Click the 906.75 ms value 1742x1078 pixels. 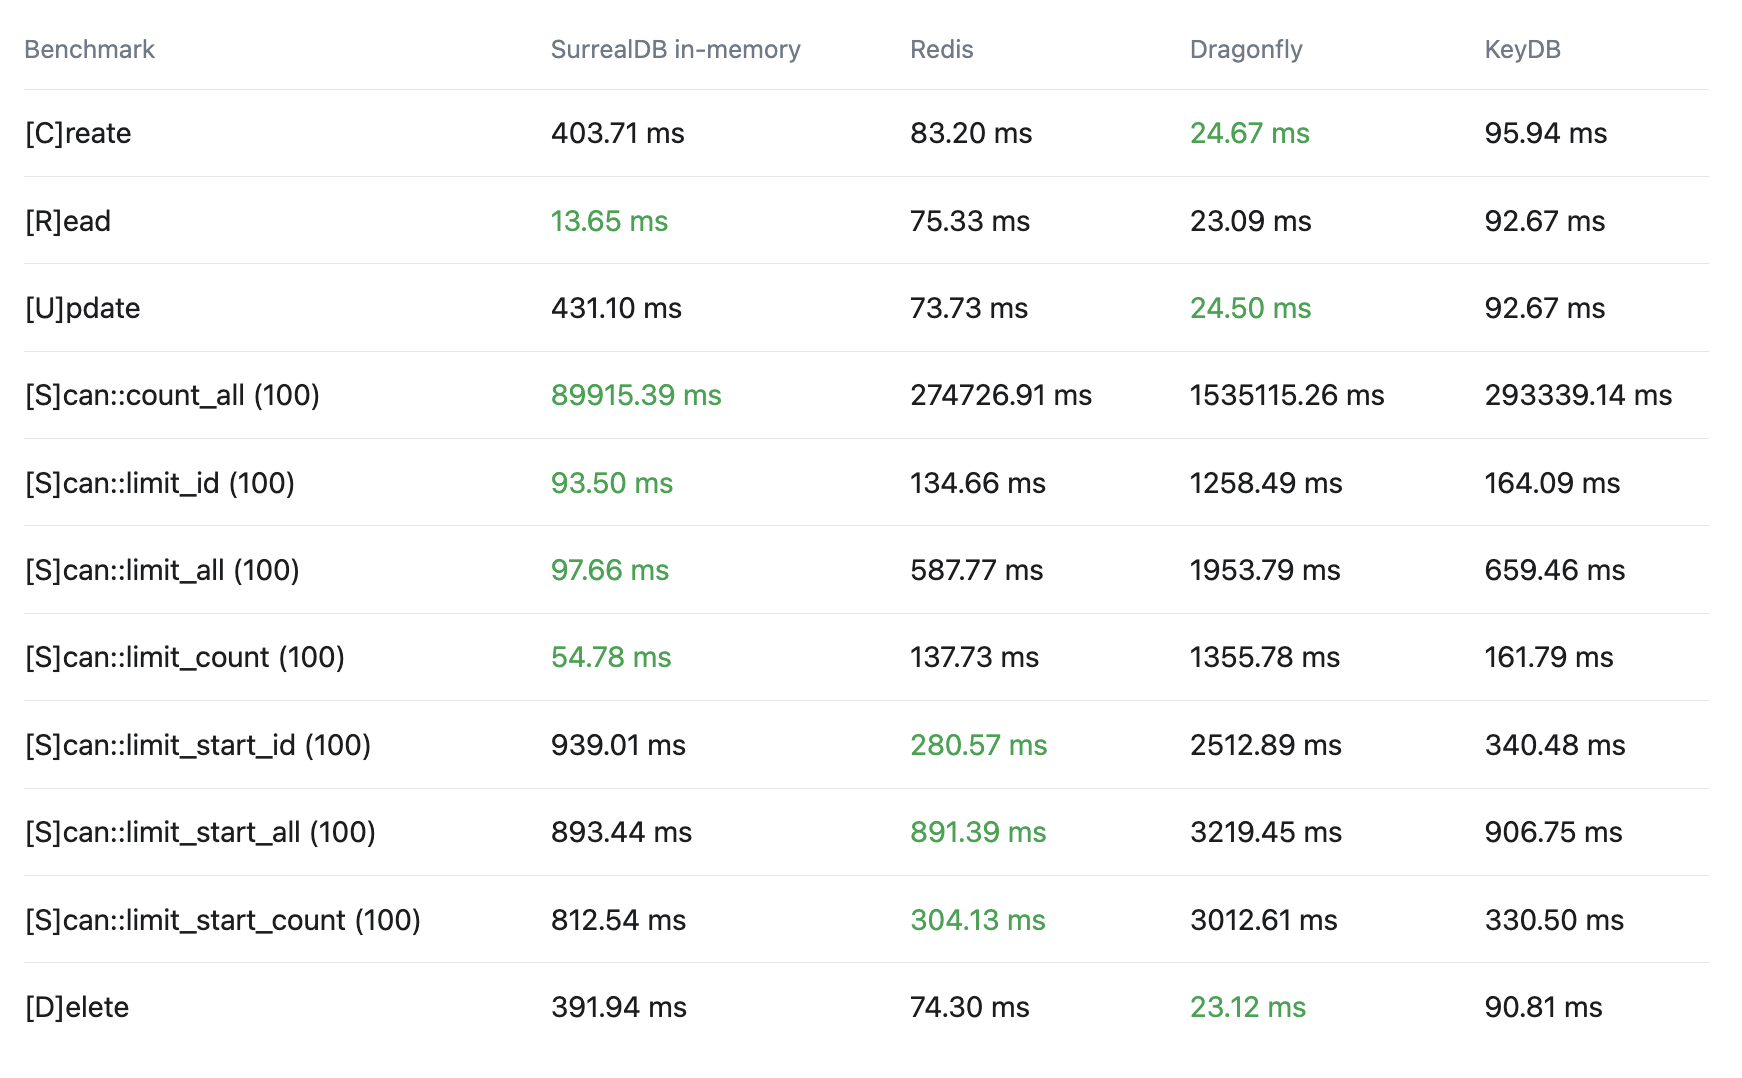(1554, 832)
